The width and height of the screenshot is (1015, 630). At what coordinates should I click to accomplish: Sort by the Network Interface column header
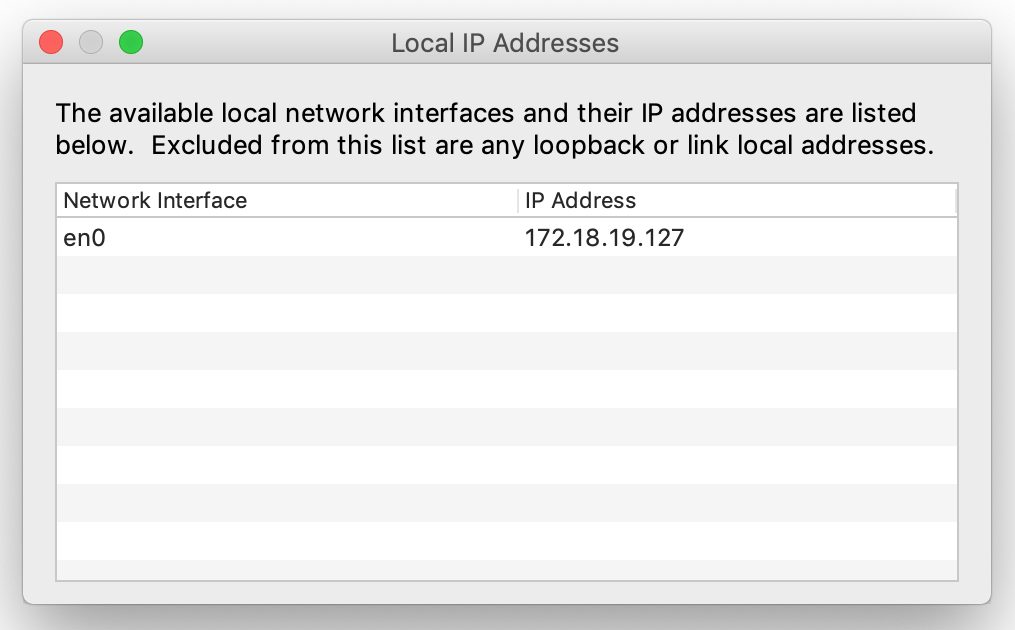[155, 200]
